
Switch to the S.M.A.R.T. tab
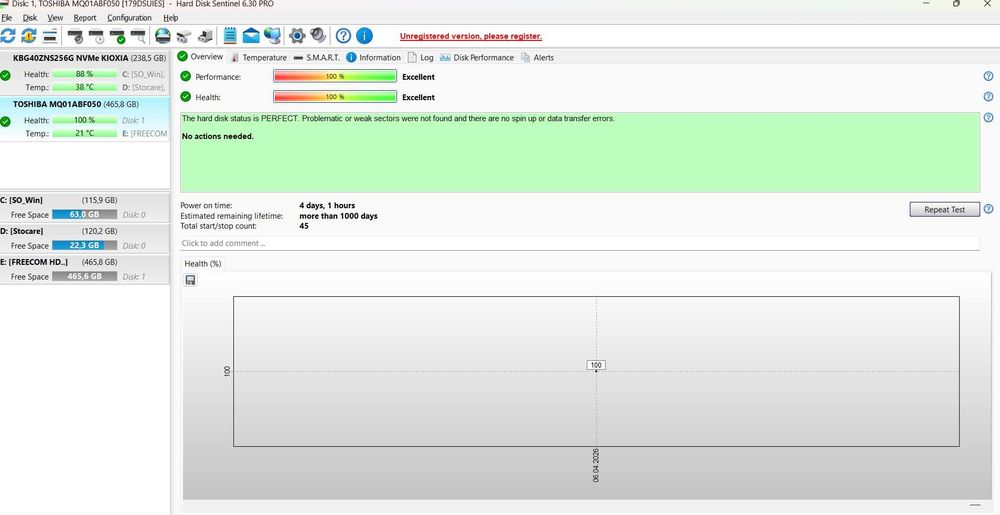tap(316, 57)
